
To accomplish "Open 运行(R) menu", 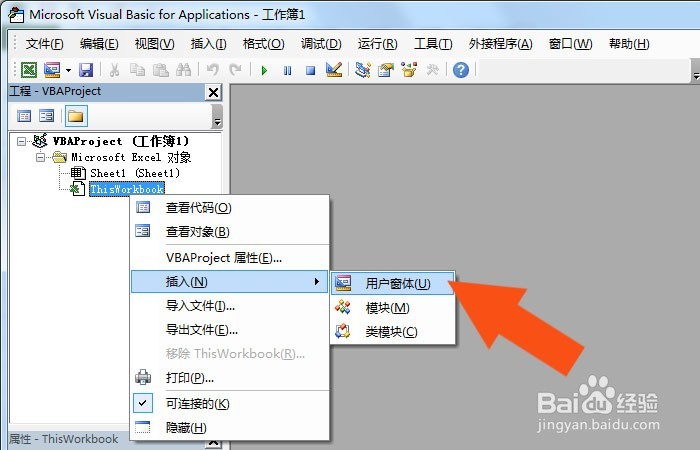I will [377, 44].
